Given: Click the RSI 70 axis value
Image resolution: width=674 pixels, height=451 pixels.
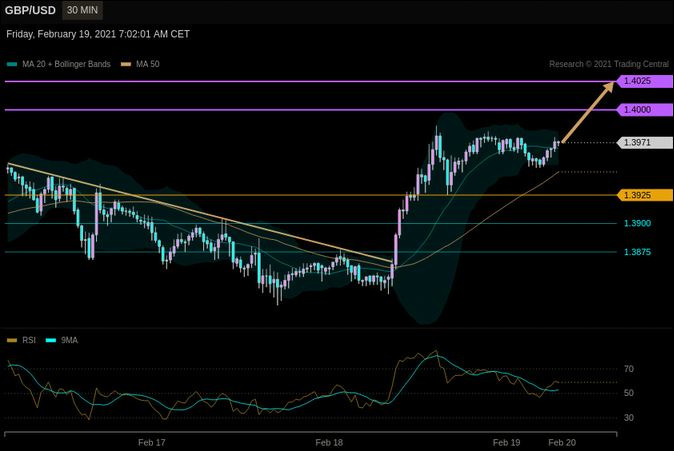Looking at the screenshot, I should coord(629,369).
